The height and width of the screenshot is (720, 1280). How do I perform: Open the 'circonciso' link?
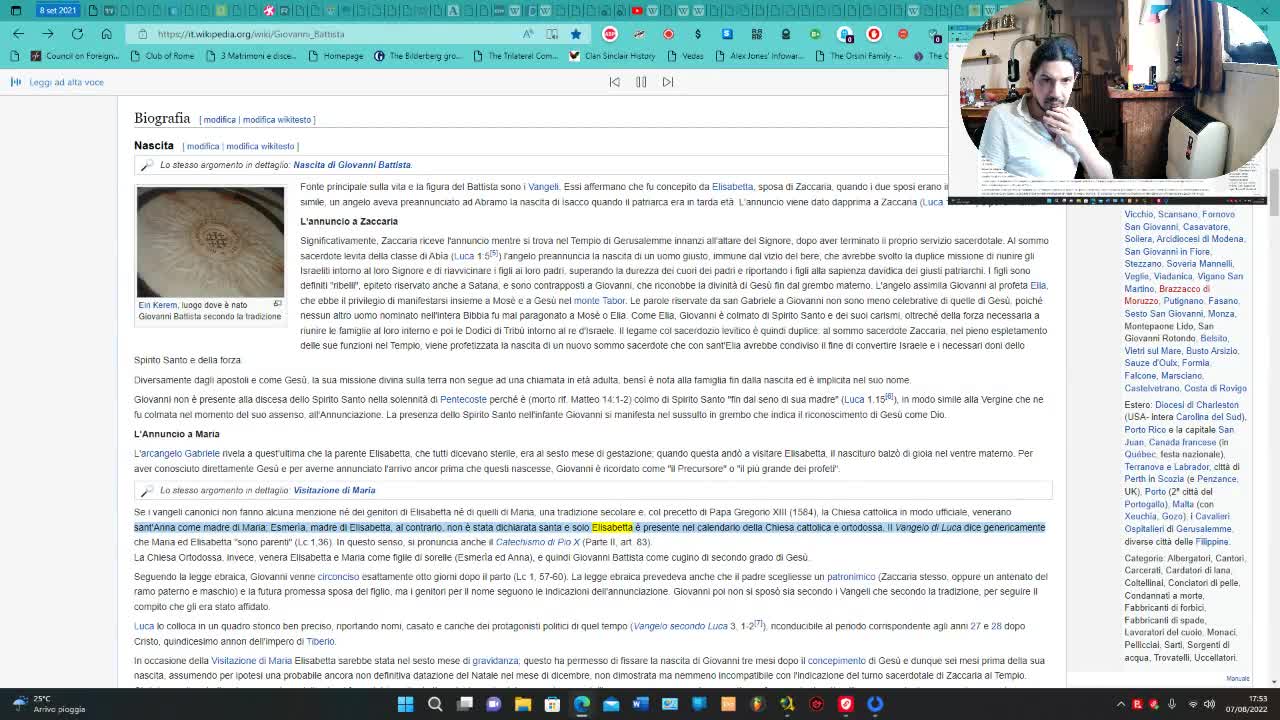[338, 577]
